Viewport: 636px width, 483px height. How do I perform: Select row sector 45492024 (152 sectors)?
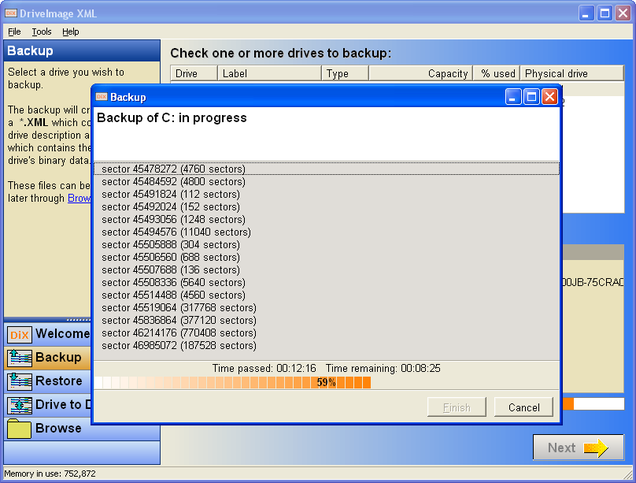point(327,206)
